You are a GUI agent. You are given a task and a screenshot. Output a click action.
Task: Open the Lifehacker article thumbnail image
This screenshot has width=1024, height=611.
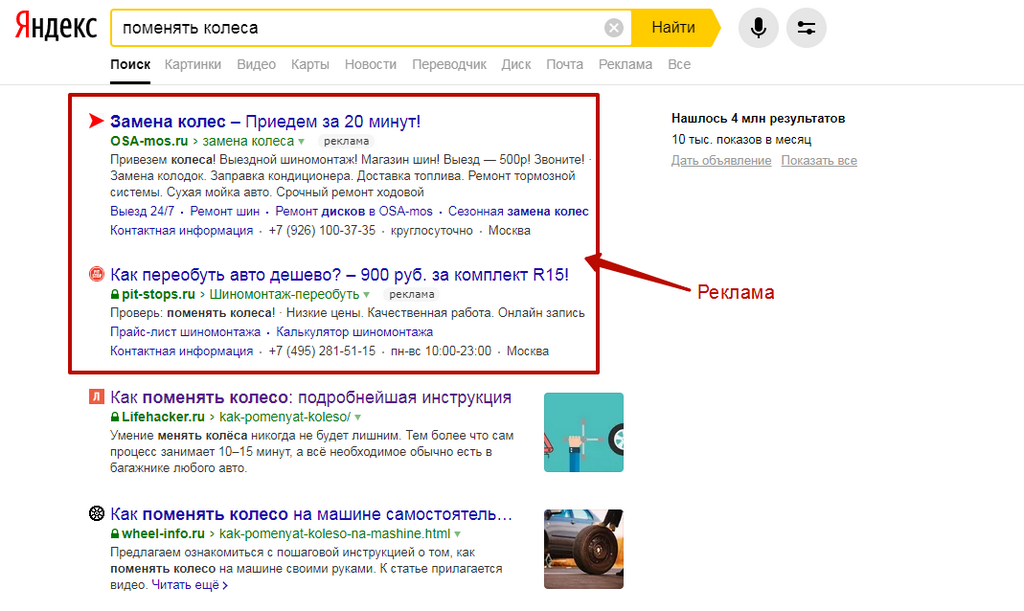(584, 432)
